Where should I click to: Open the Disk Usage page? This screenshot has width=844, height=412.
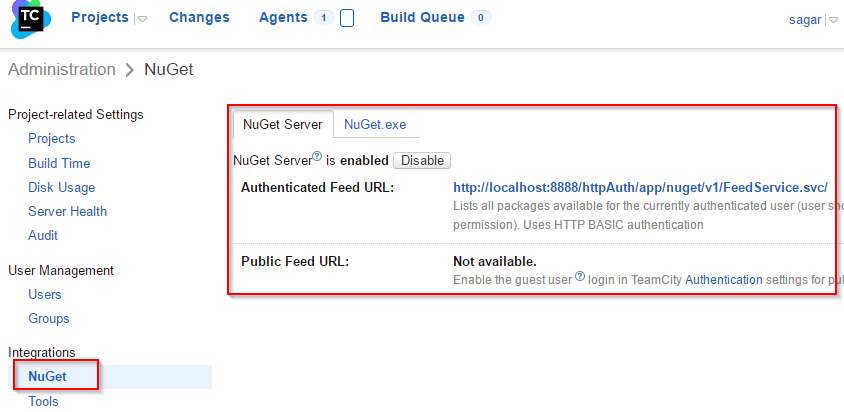click(x=61, y=187)
